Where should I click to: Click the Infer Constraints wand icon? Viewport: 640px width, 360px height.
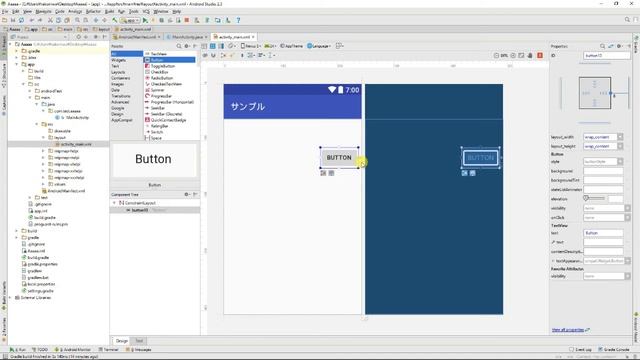click(x=232, y=55)
